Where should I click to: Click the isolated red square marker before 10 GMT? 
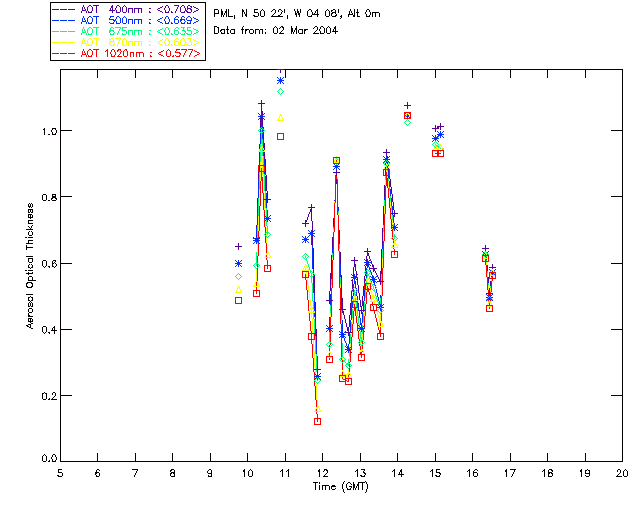point(238,301)
